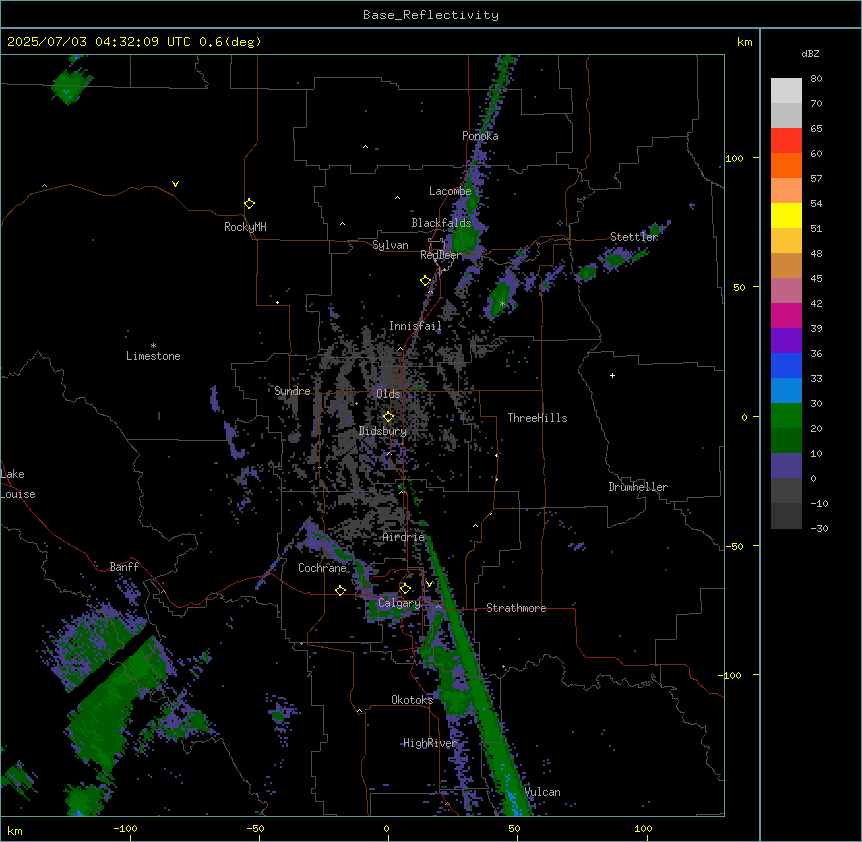Click the Sundre label
862x842 pixels.
[x=292, y=391]
